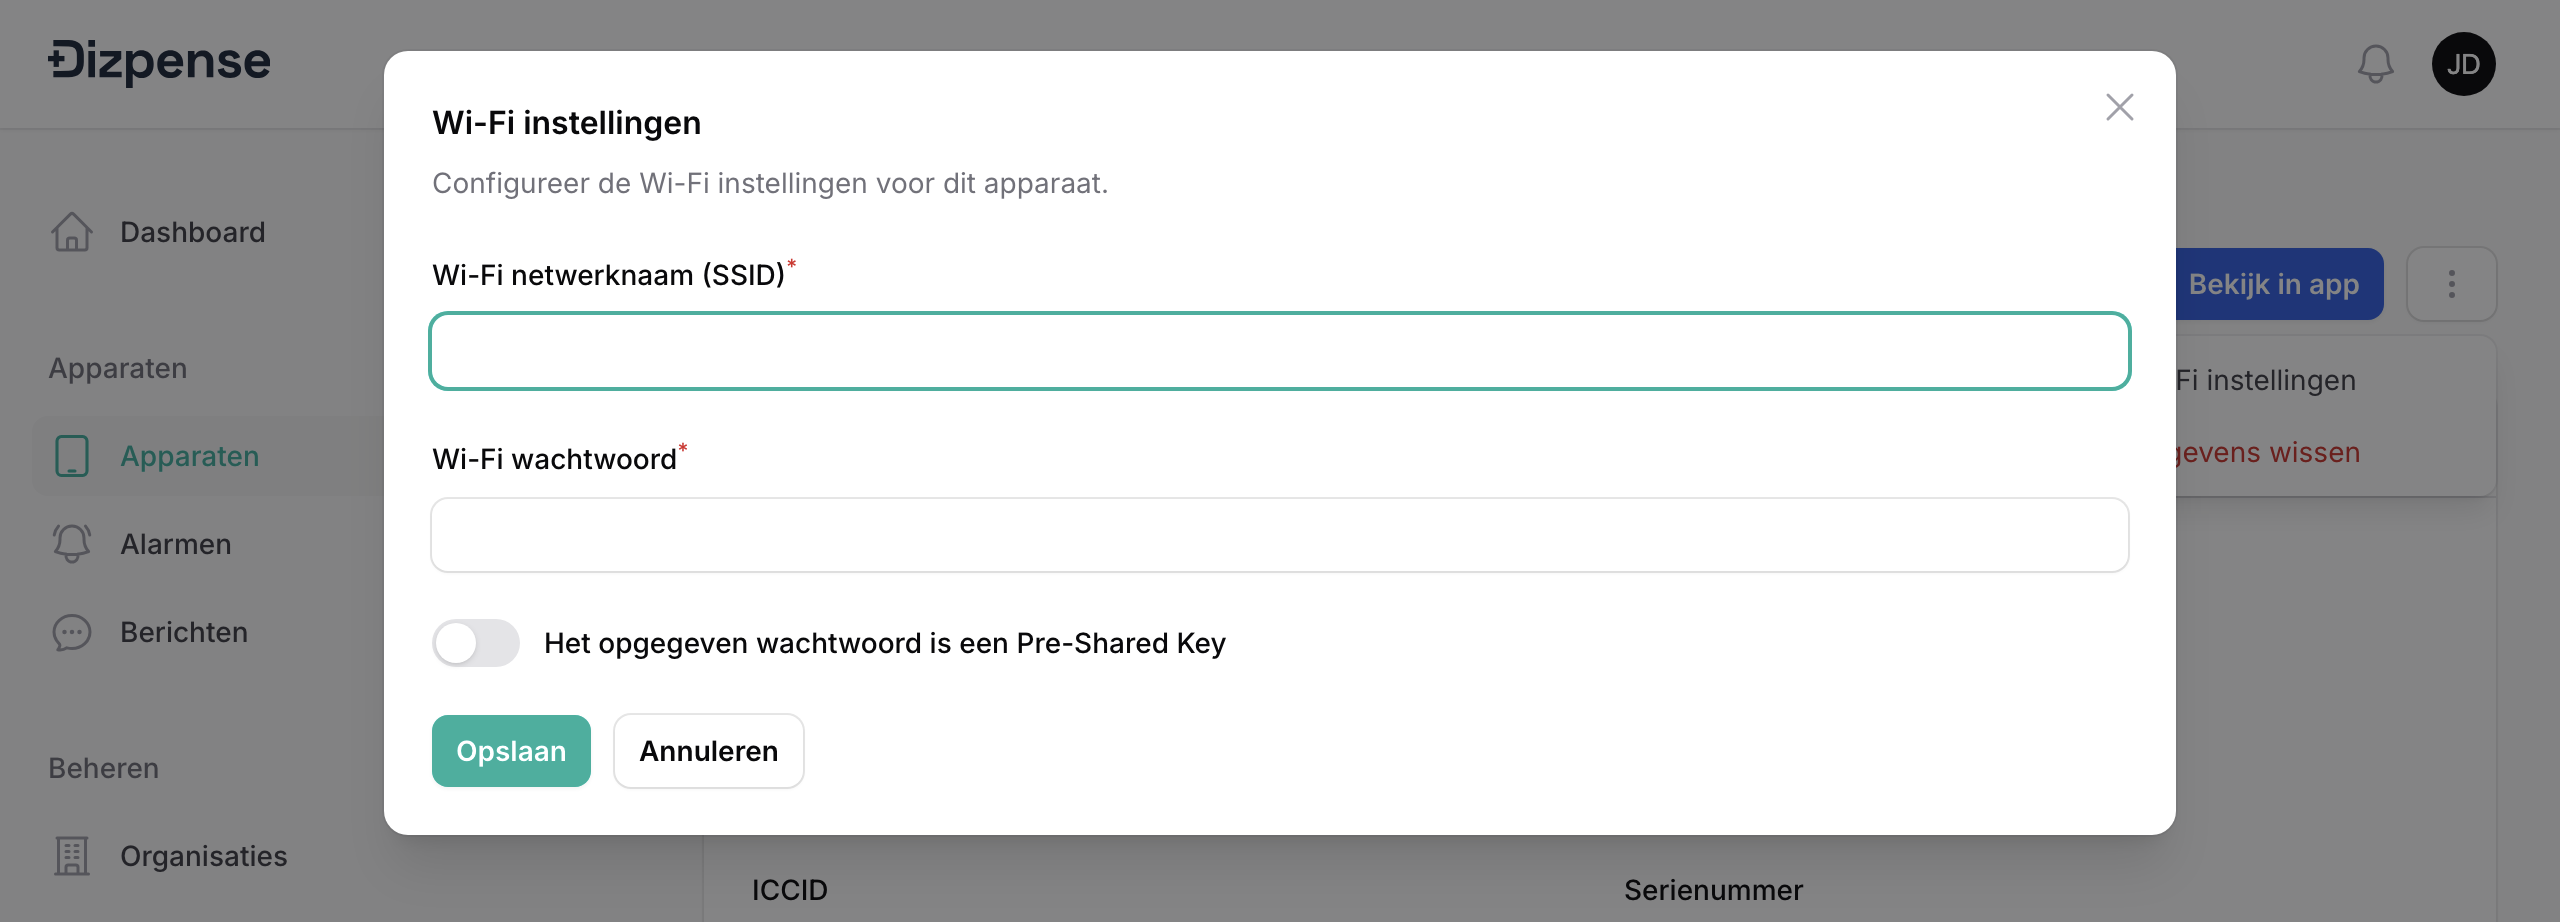Close the Wi-Fi instellingen dialog
The width and height of the screenshot is (2560, 922).
tap(2119, 107)
